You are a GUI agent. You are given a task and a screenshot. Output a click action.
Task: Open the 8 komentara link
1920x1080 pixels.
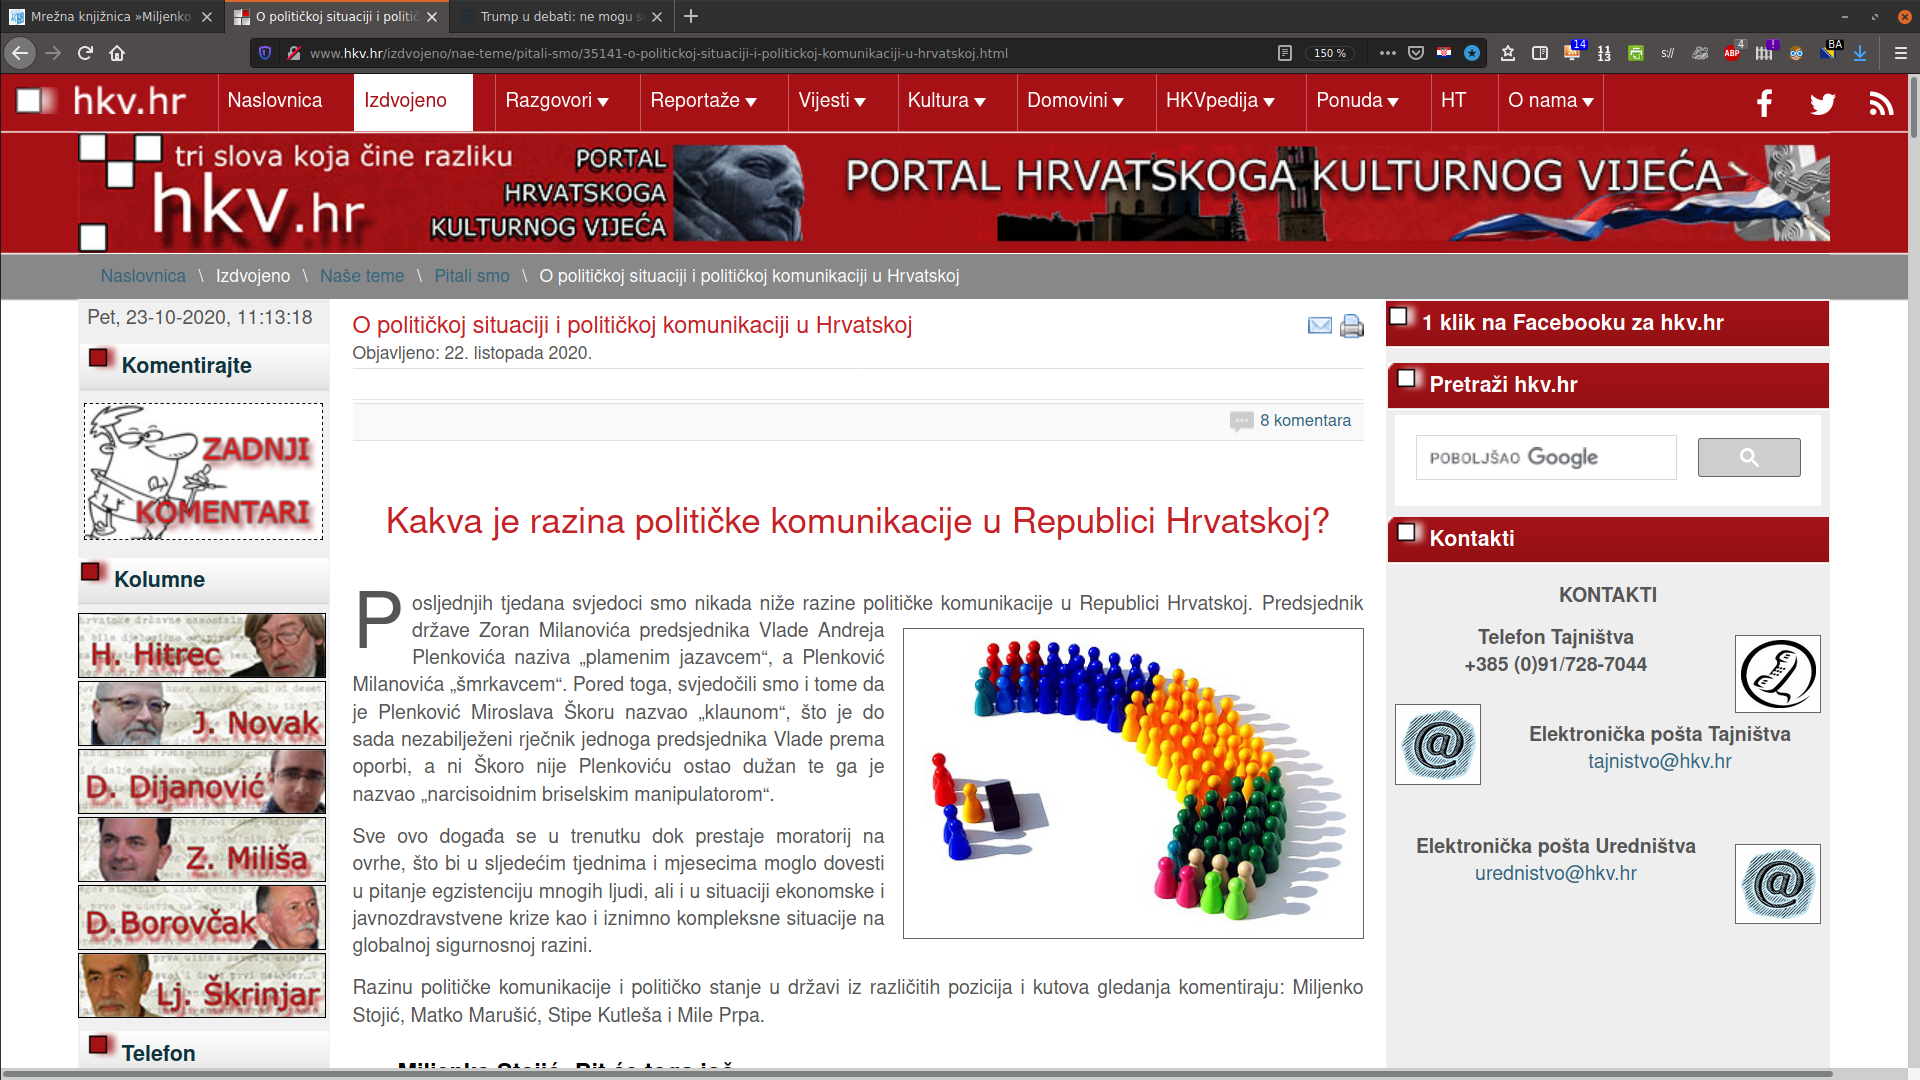point(1304,421)
